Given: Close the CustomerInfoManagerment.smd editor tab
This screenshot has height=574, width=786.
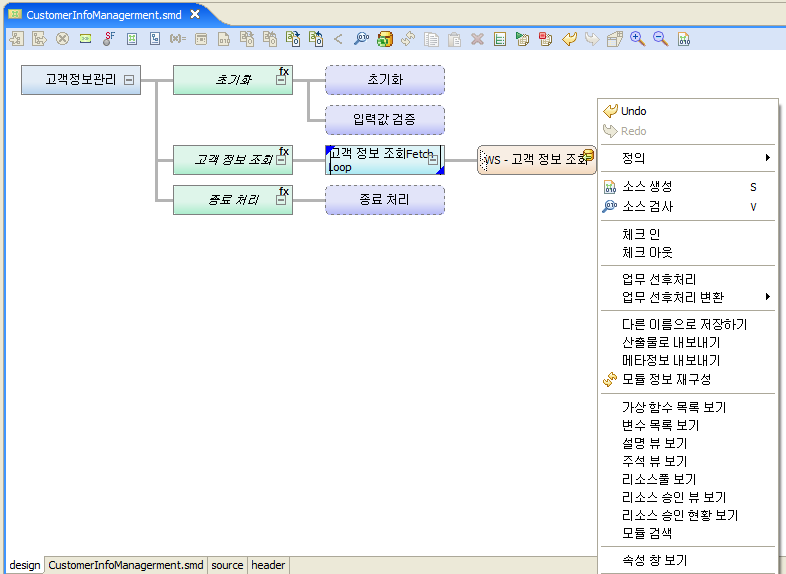Looking at the screenshot, I should tap(195, 15).
